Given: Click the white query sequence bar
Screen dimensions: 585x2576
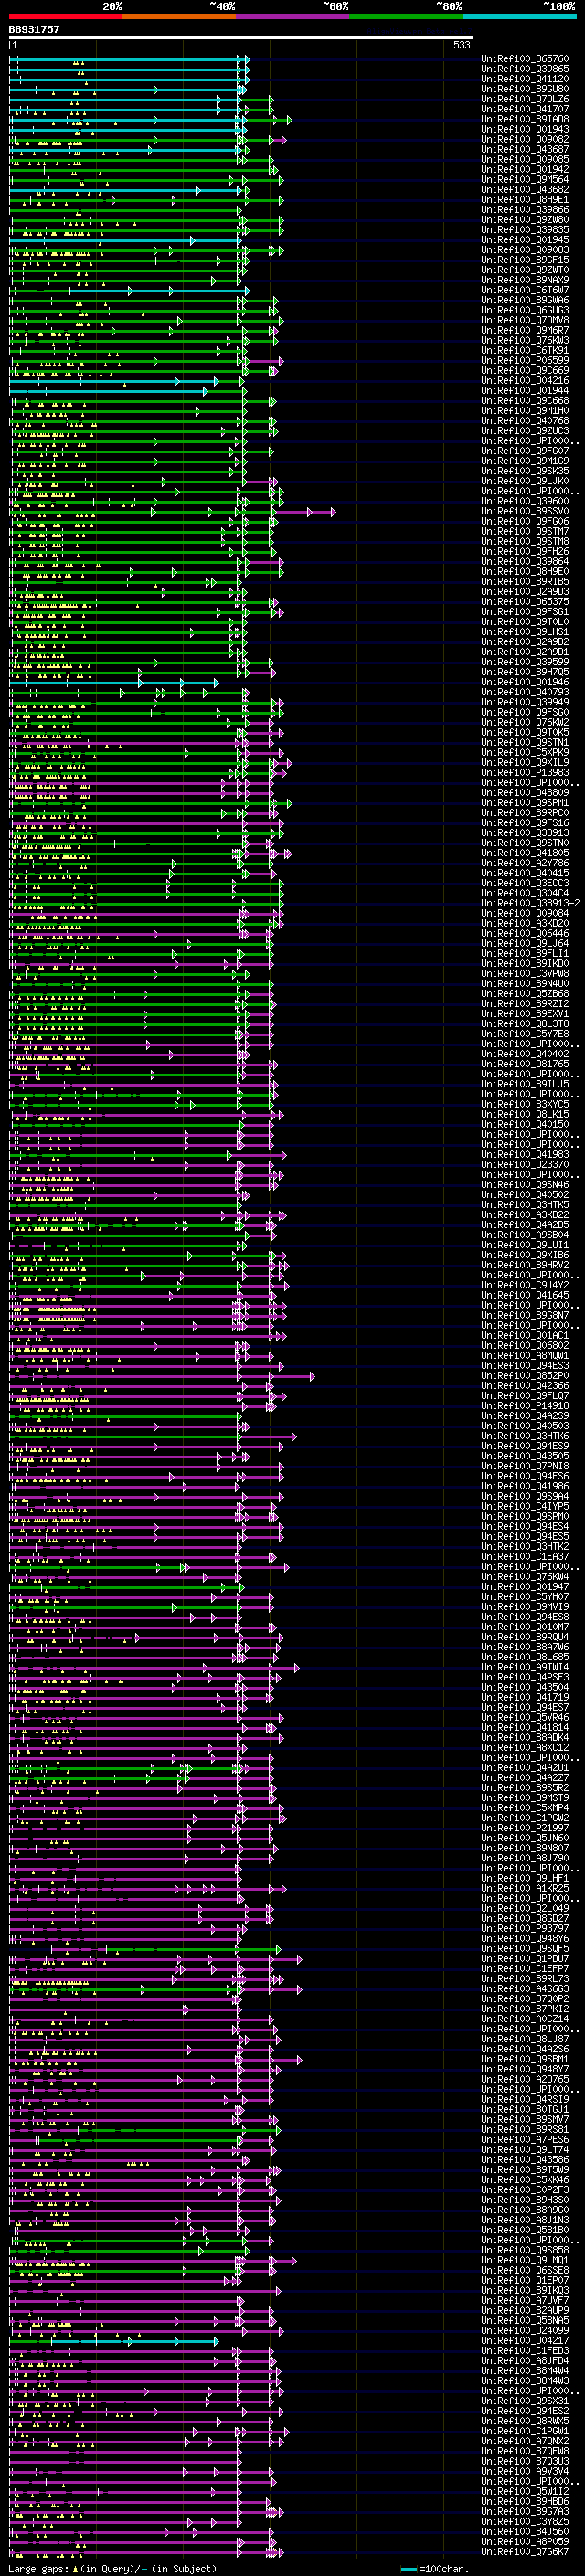Looking at the screenshot, I should pos(241,38).
